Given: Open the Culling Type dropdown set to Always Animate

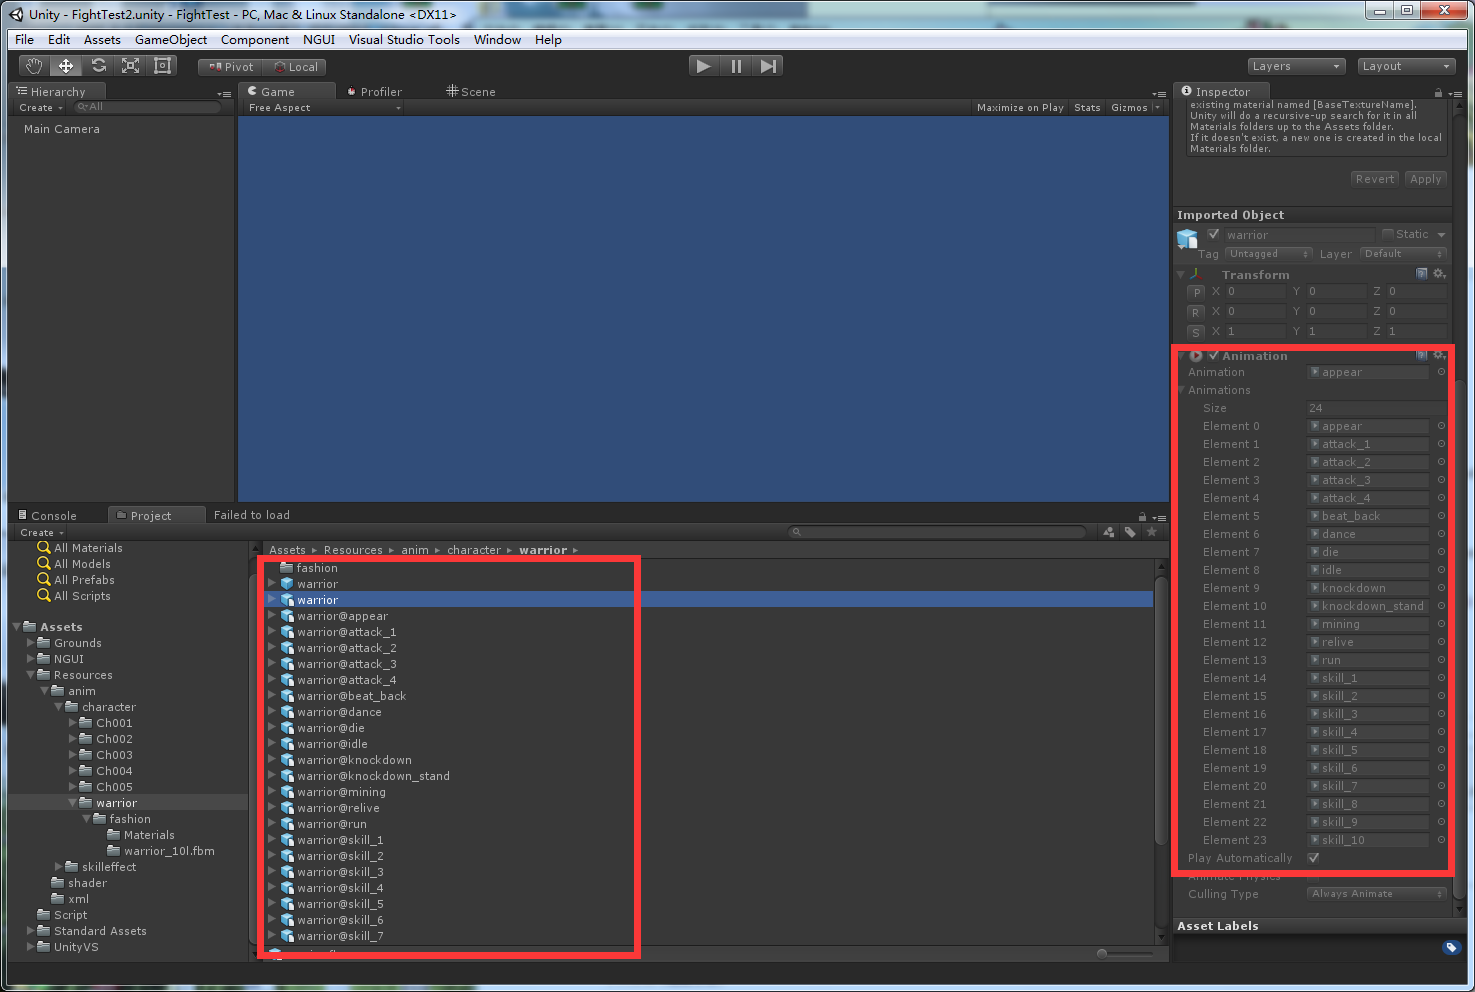Looking at the screenshot, I should (x=1377, y=893).
